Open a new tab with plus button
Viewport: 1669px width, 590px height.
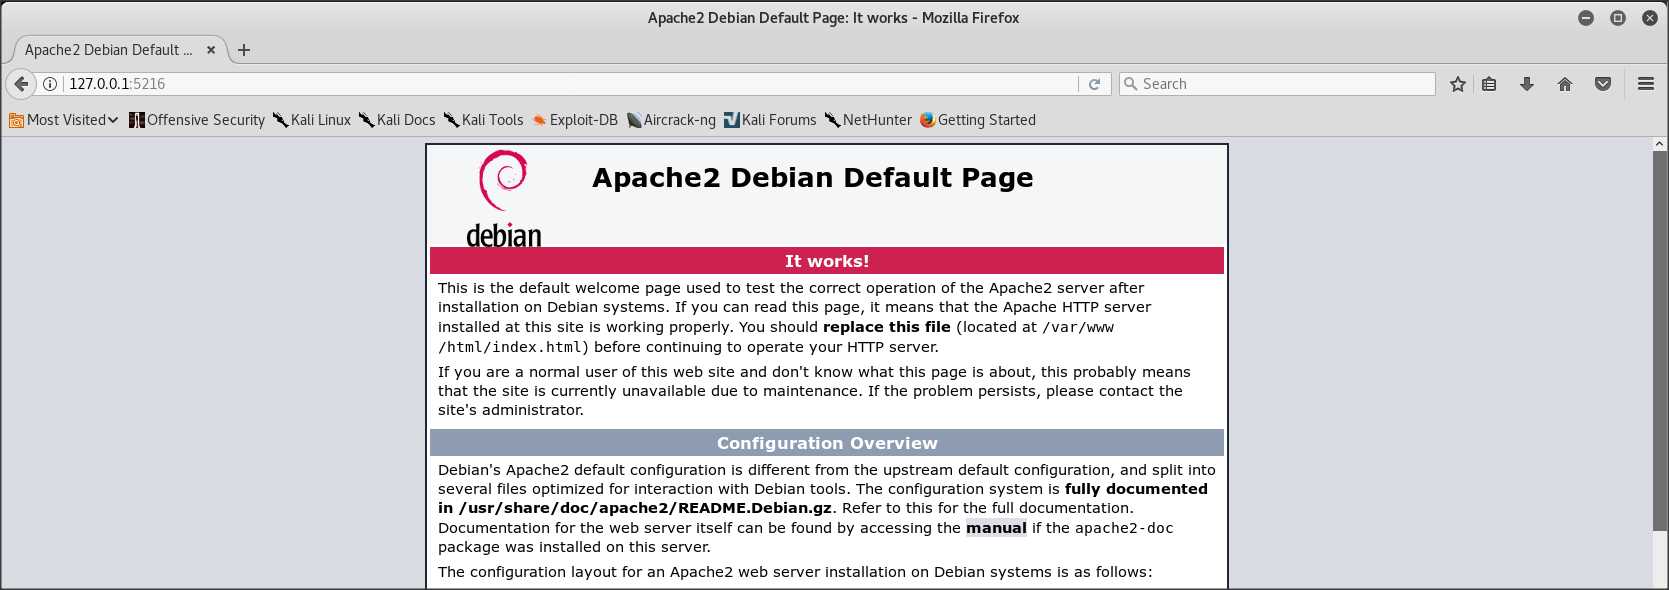click(244, 50)
